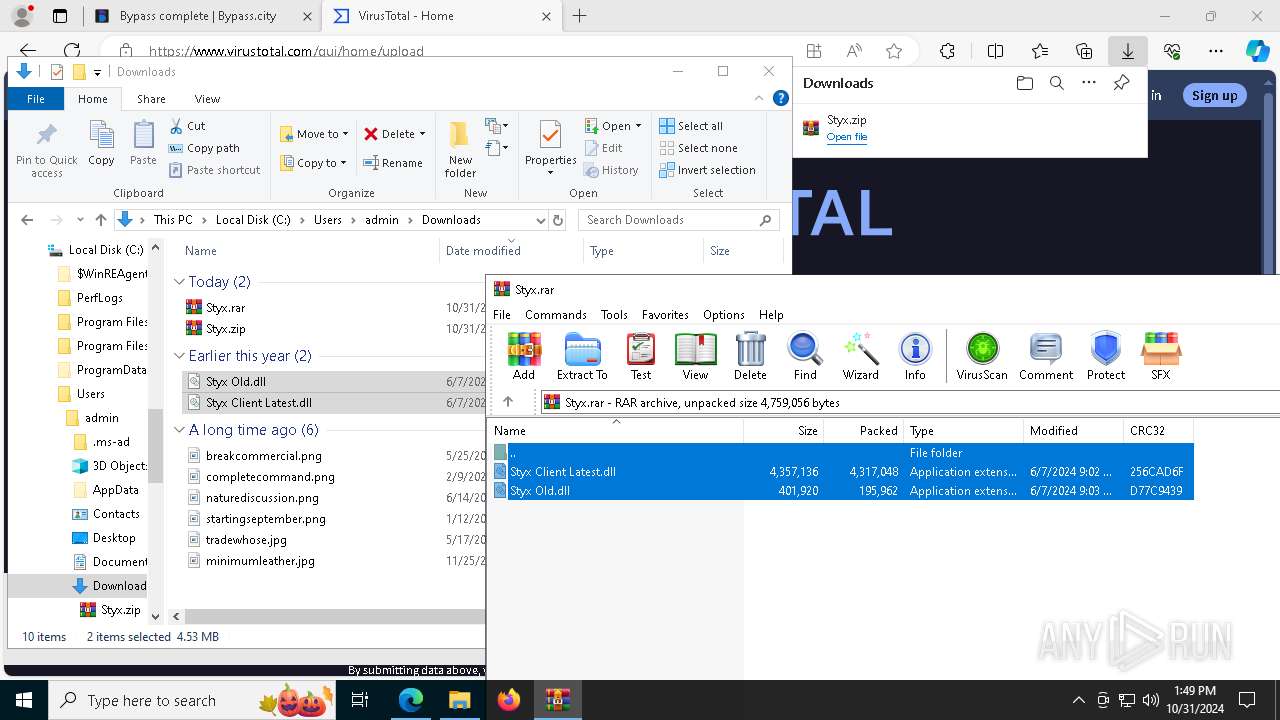Click the Search Downloads field
This screenshot has width=1280, height=720.
pyautogui.click(x=680, y=220)
